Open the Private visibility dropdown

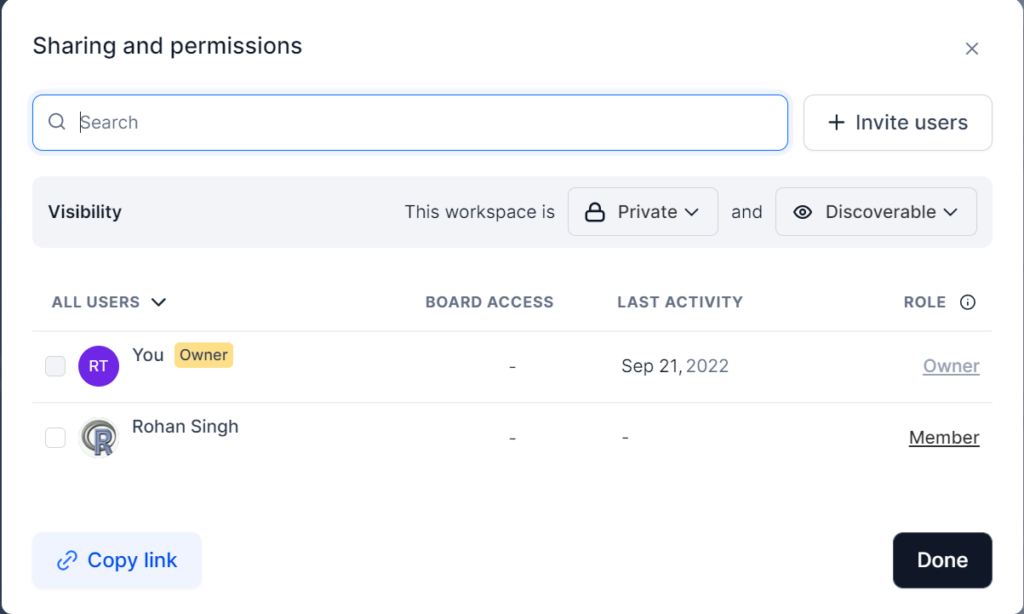click(643, 212)
